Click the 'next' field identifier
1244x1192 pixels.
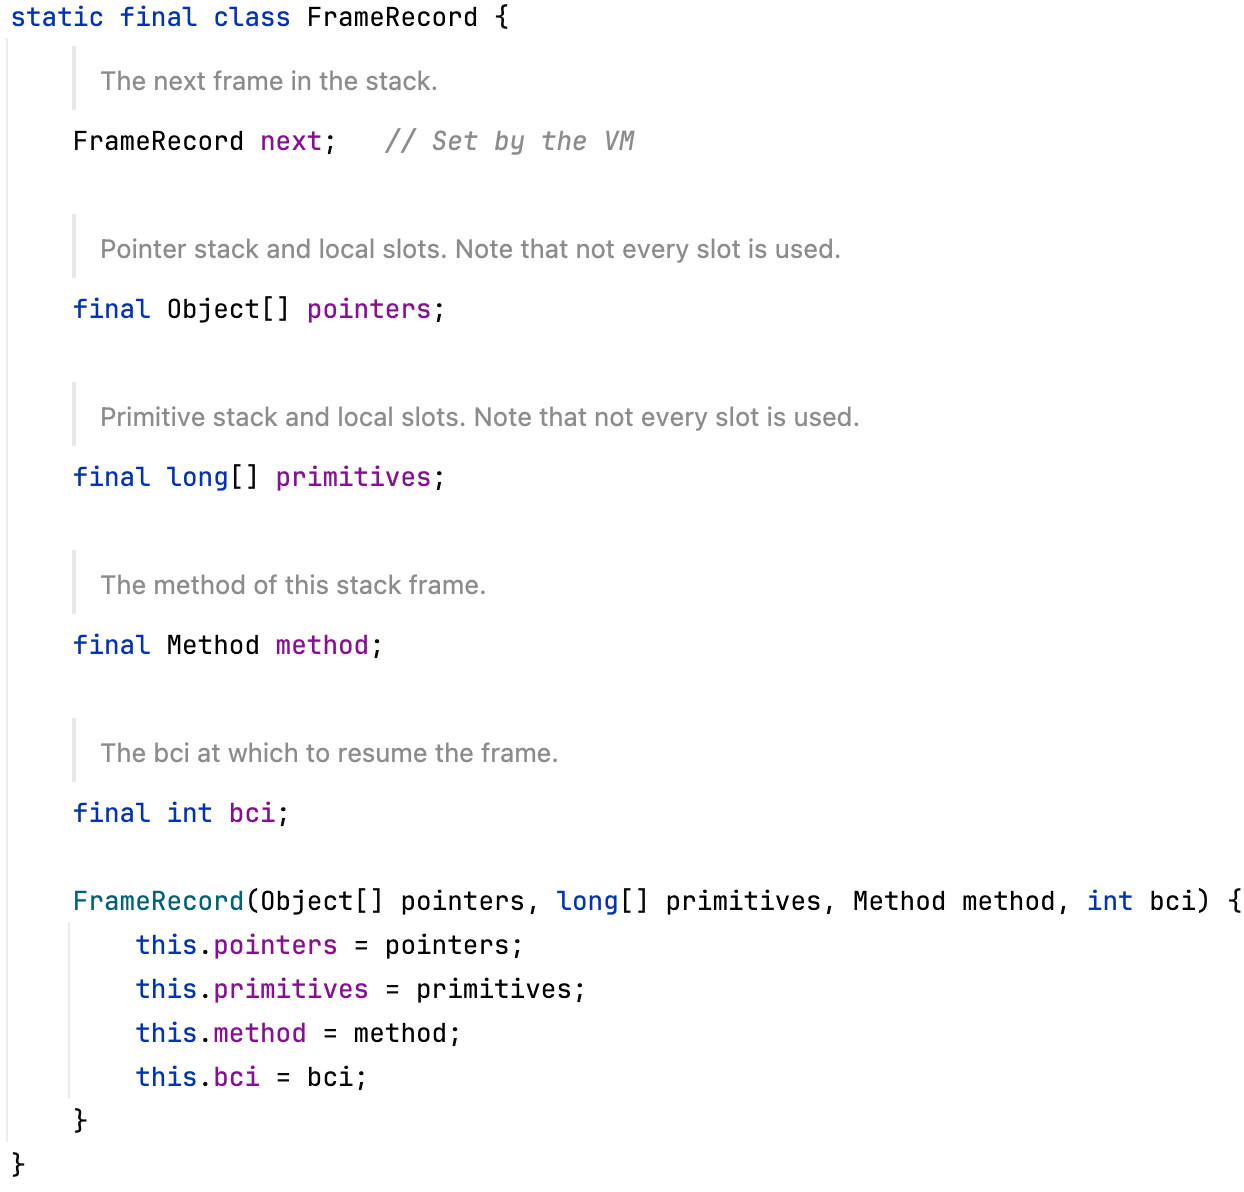(x=291, y=141)
